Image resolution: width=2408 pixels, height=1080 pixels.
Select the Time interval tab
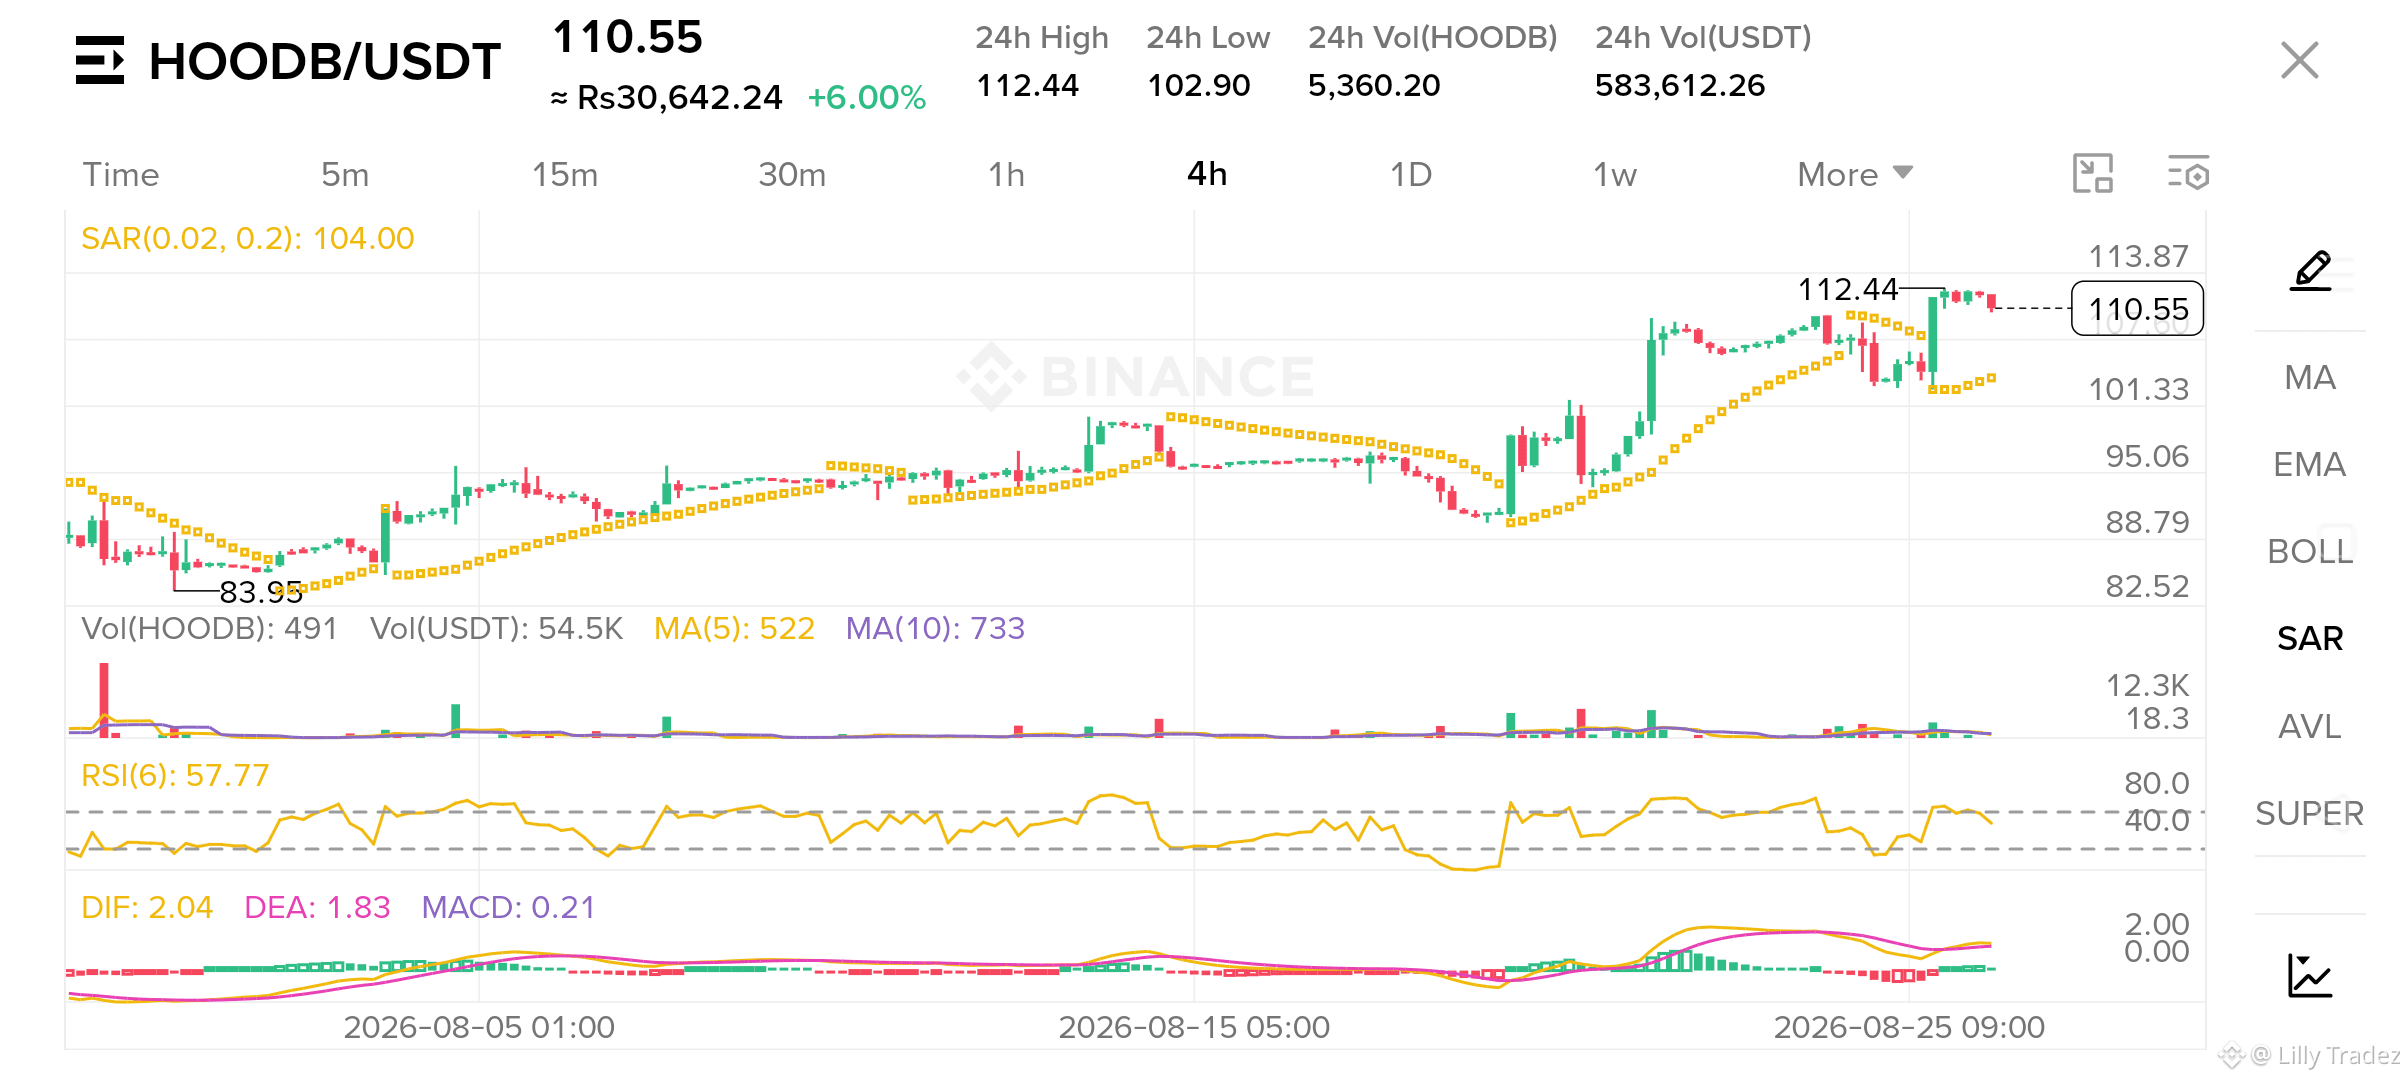(x=120, y=174)
